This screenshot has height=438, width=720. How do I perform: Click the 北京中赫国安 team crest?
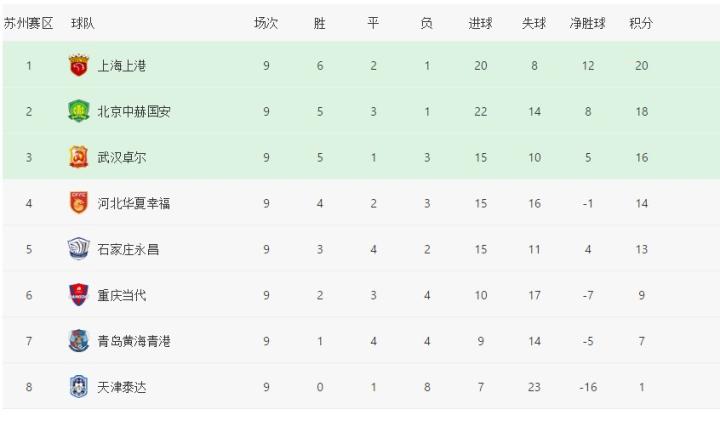(78, 112)
